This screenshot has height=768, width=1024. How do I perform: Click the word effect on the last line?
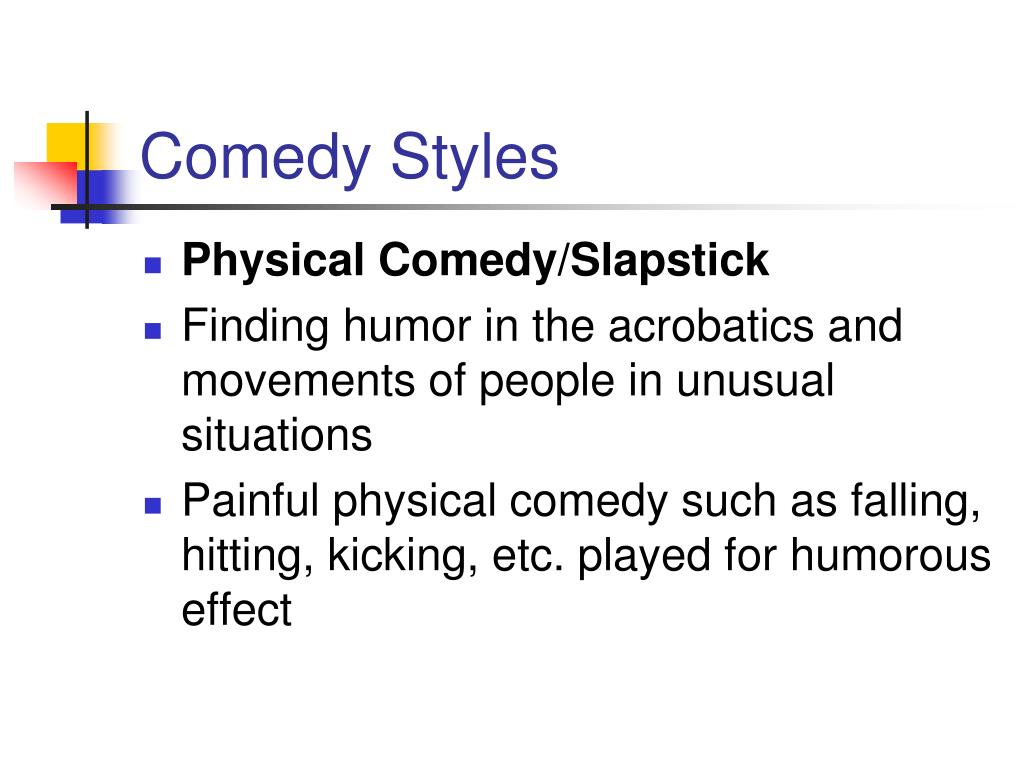[236, 609]
